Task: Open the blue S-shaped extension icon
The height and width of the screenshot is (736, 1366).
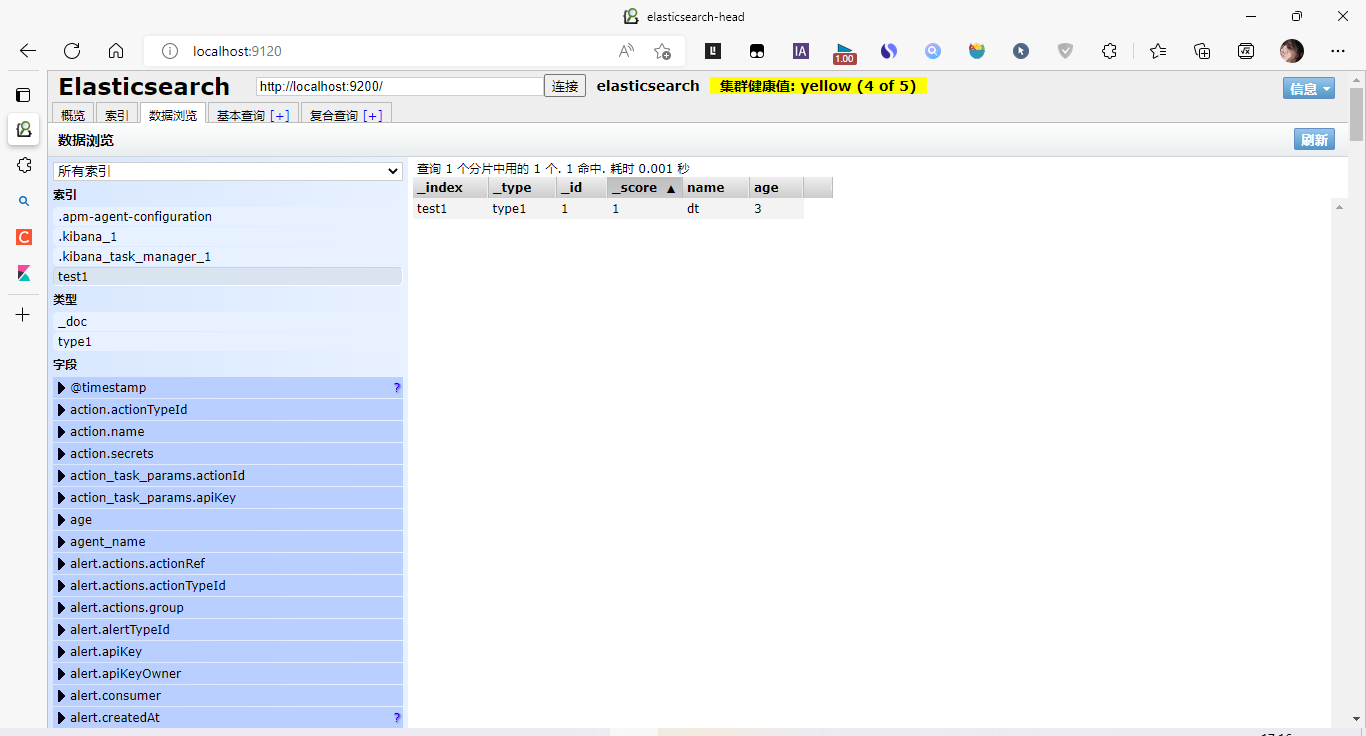Action: click(889, 51)
